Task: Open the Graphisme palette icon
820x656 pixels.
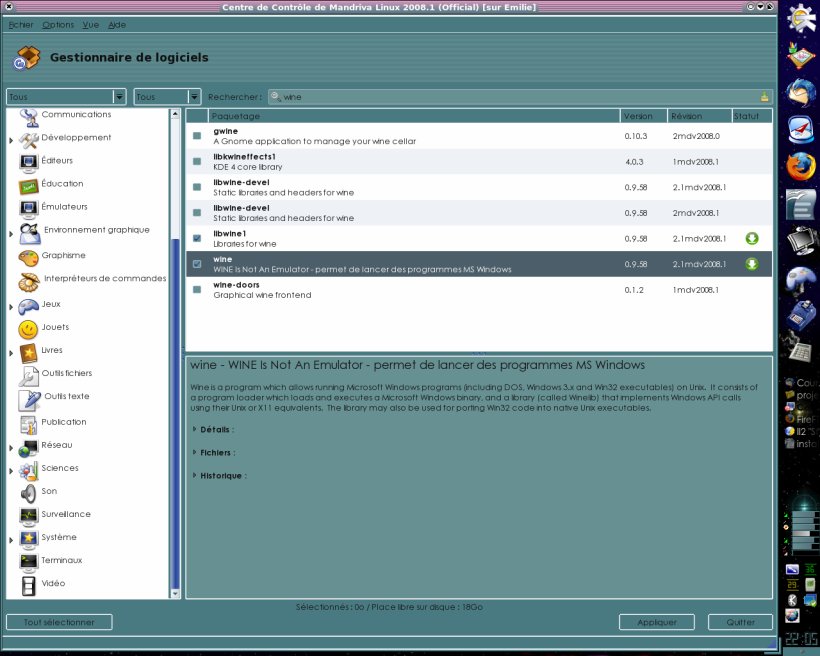Action: tap(29, 257)
